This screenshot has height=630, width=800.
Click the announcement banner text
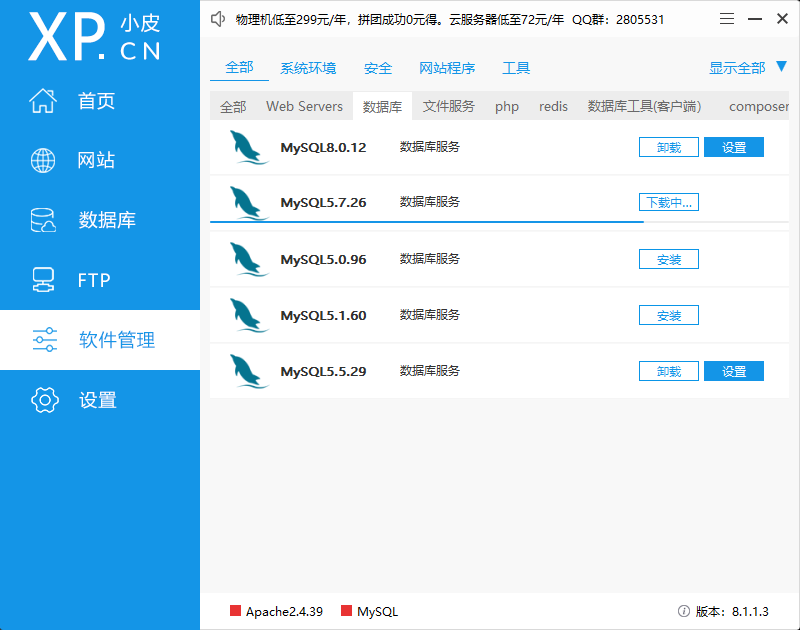(450, 20)
